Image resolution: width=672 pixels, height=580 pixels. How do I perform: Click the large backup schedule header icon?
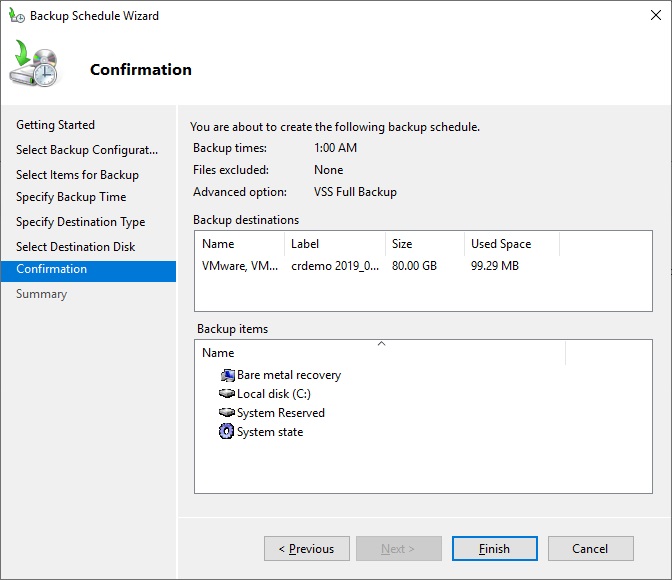(34, 63)
